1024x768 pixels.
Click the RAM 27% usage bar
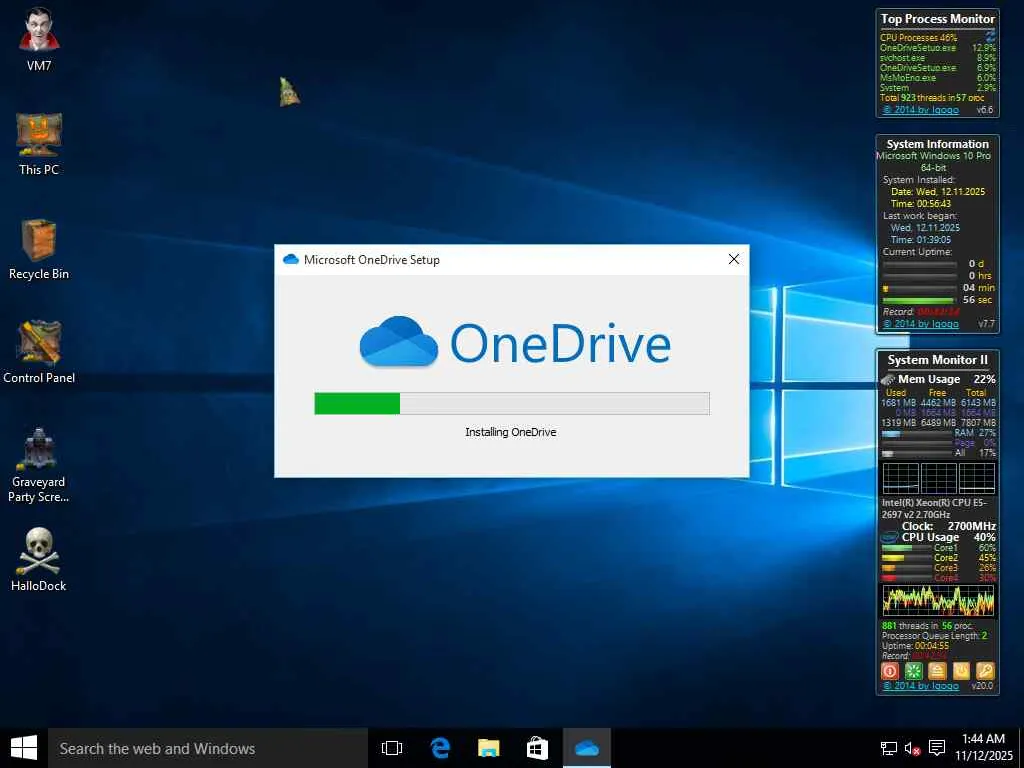point(916,433)
